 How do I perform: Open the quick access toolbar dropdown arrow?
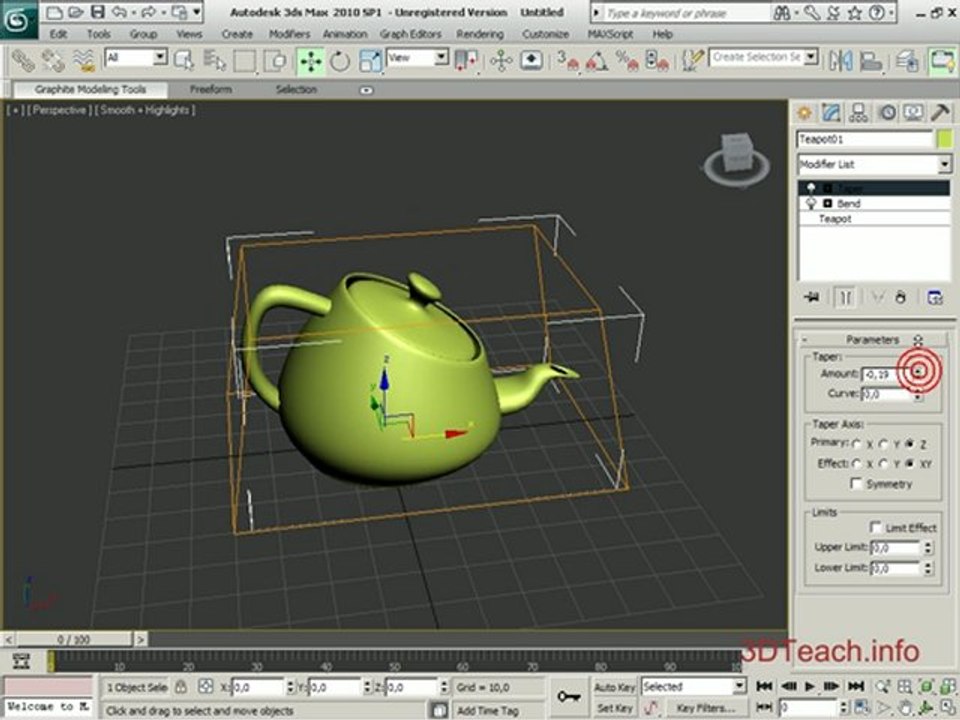coord(197,12)
